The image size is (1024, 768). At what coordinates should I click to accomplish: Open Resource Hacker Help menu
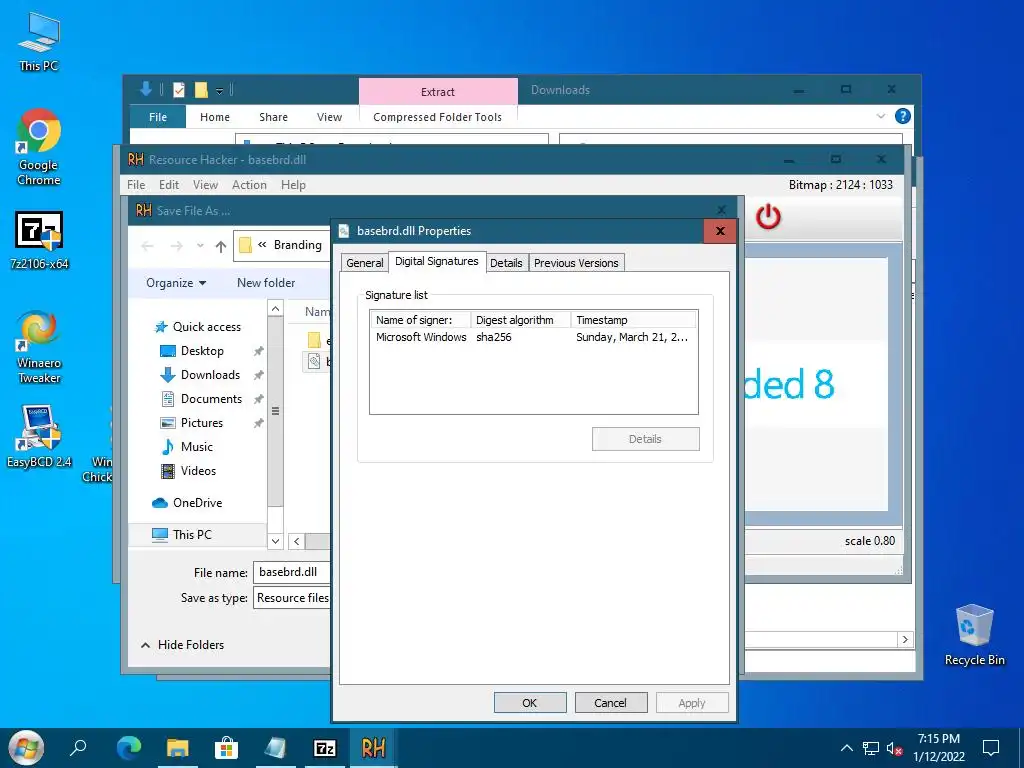click(x=293, y=185)
